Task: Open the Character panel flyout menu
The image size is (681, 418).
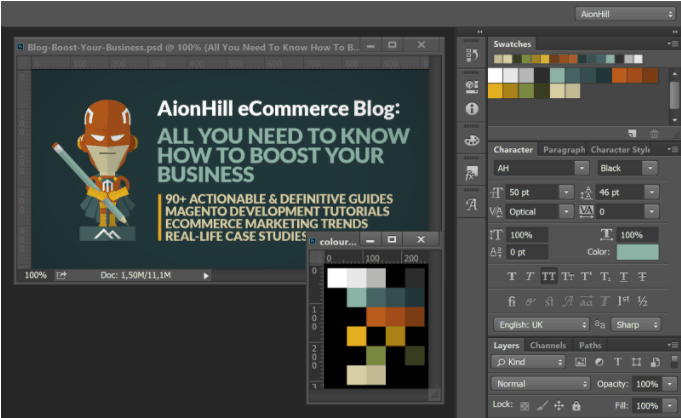Action: 672,149
